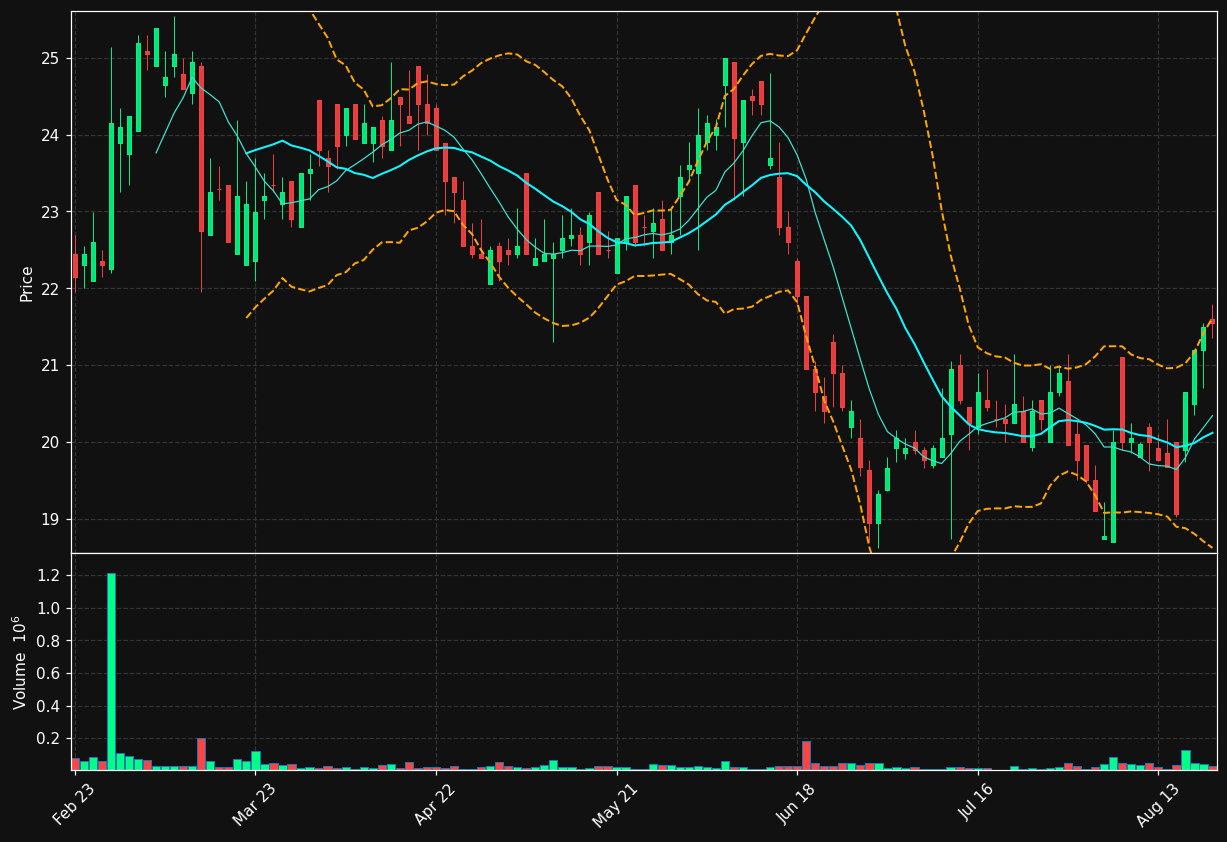Image resolution: width=1227 pixels, height=842 pixels.
Task: Click the 25 price tick label
Action: [51, 59]
